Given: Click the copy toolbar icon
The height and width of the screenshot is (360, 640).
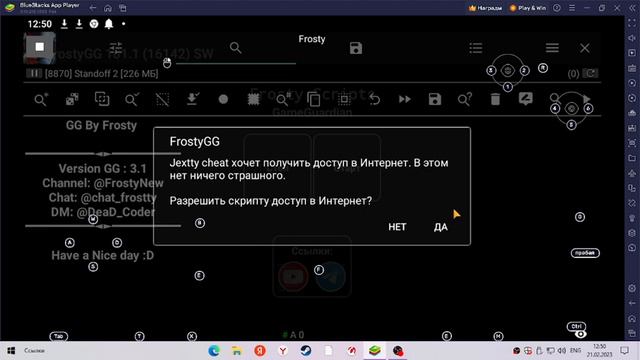Looking at the screenshot, I should pyautogui.click(x=313, y=99).
